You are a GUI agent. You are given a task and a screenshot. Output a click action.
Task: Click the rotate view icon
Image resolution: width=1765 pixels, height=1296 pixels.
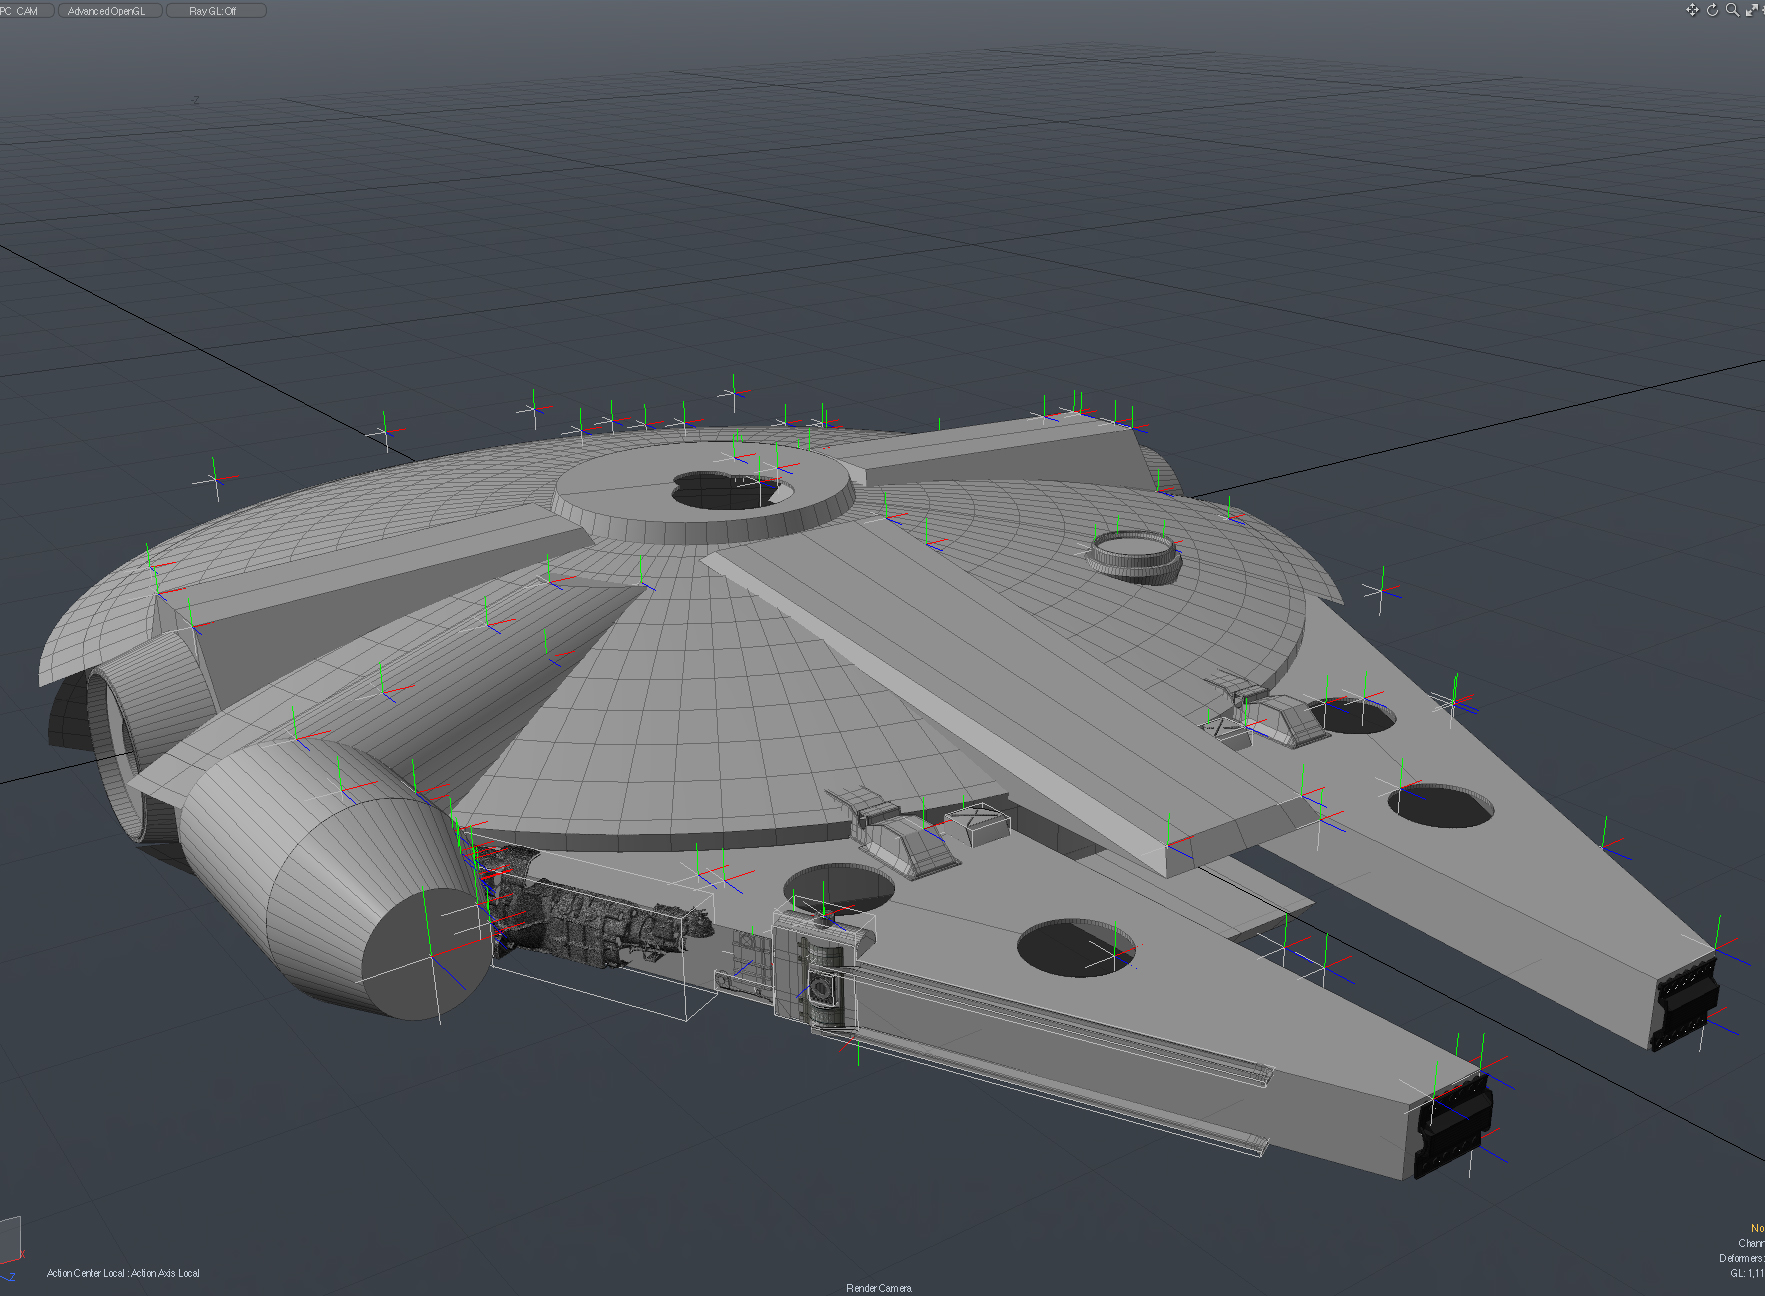click(x=1712, y=10)
